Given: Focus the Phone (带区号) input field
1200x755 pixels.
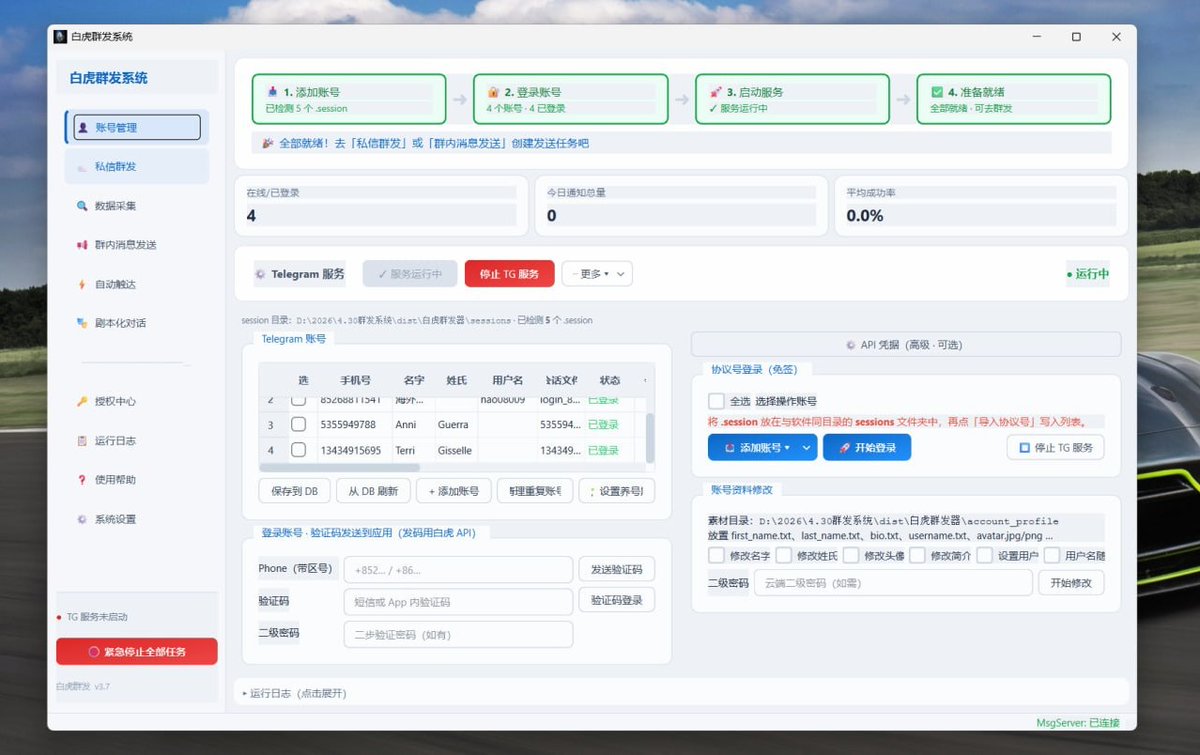Looking at the screenshot, I should coord(458,570).
